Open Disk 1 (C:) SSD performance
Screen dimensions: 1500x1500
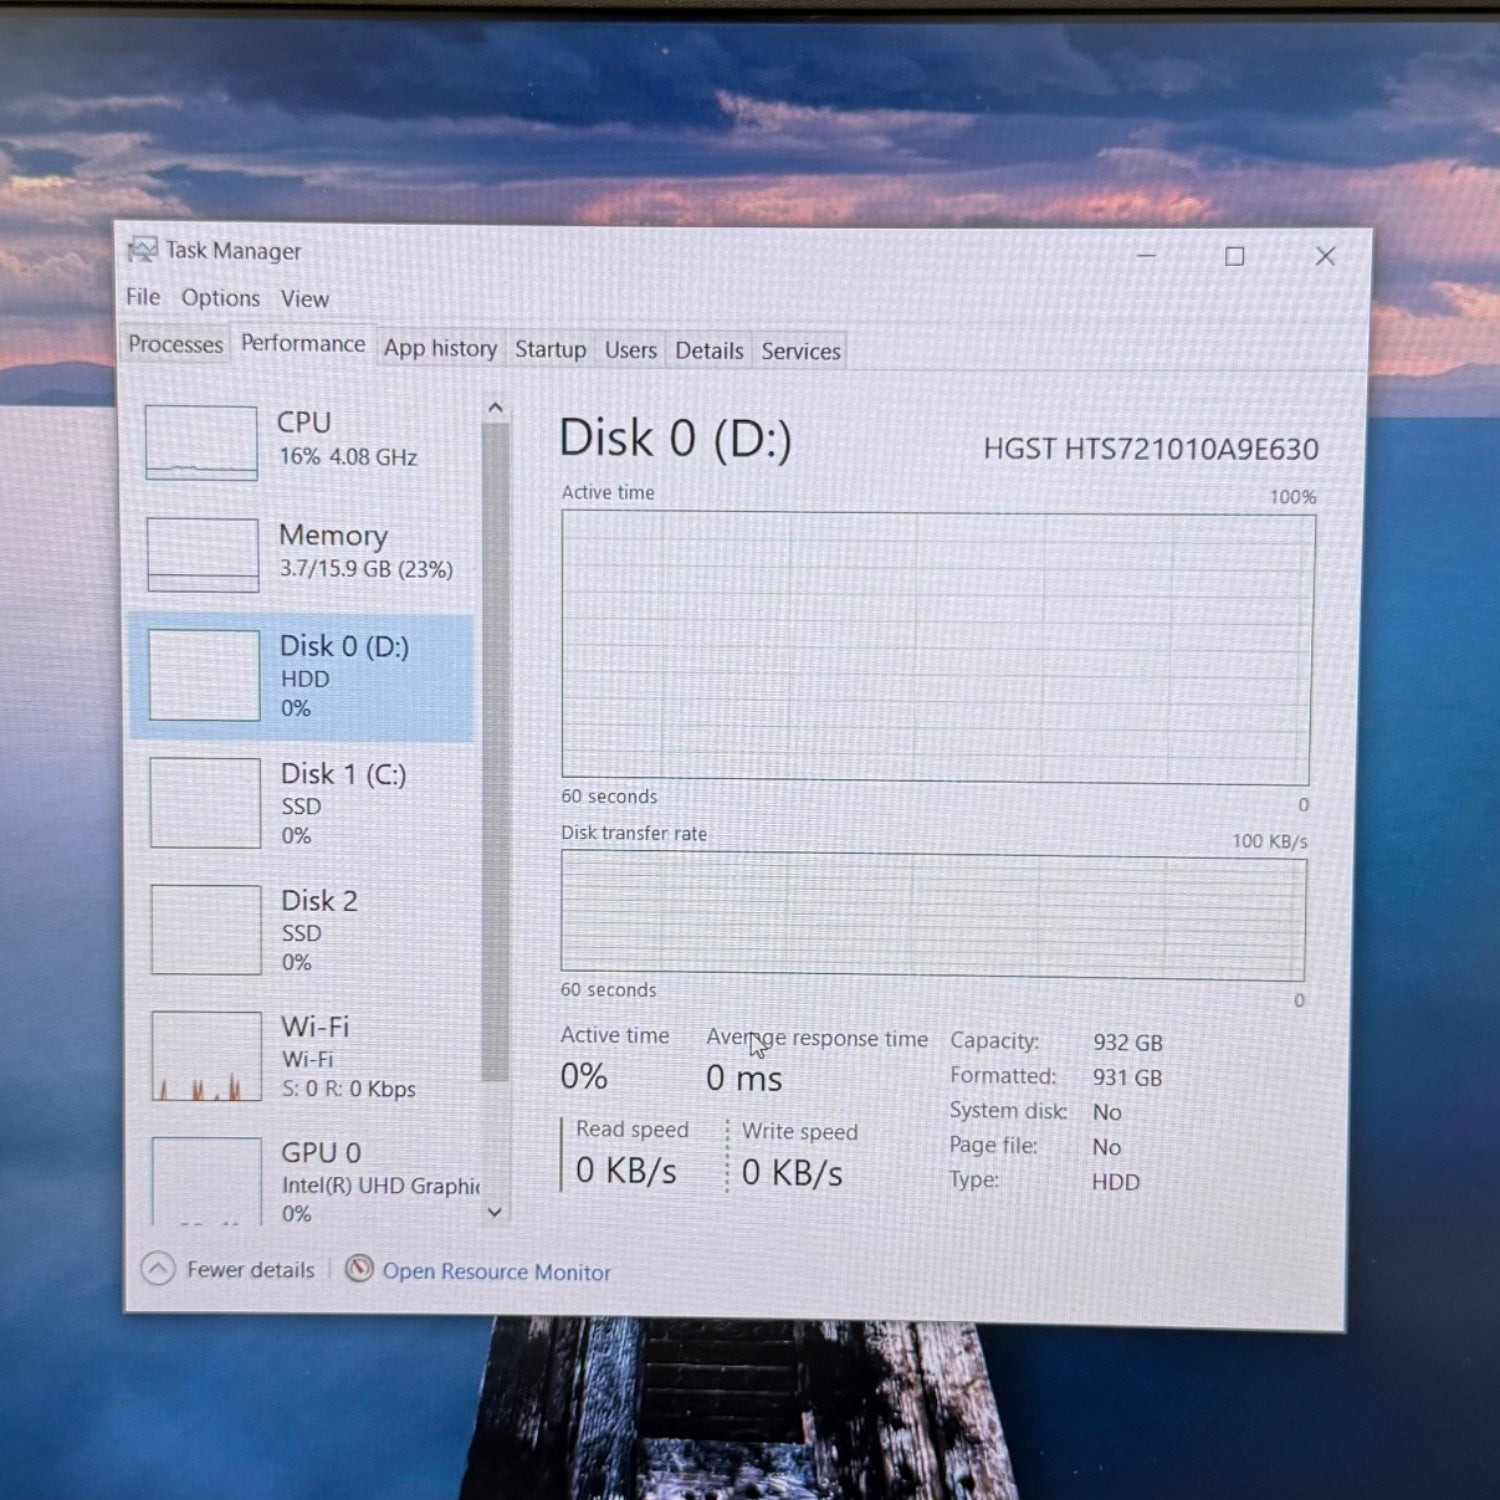click(x=302, y=803)
